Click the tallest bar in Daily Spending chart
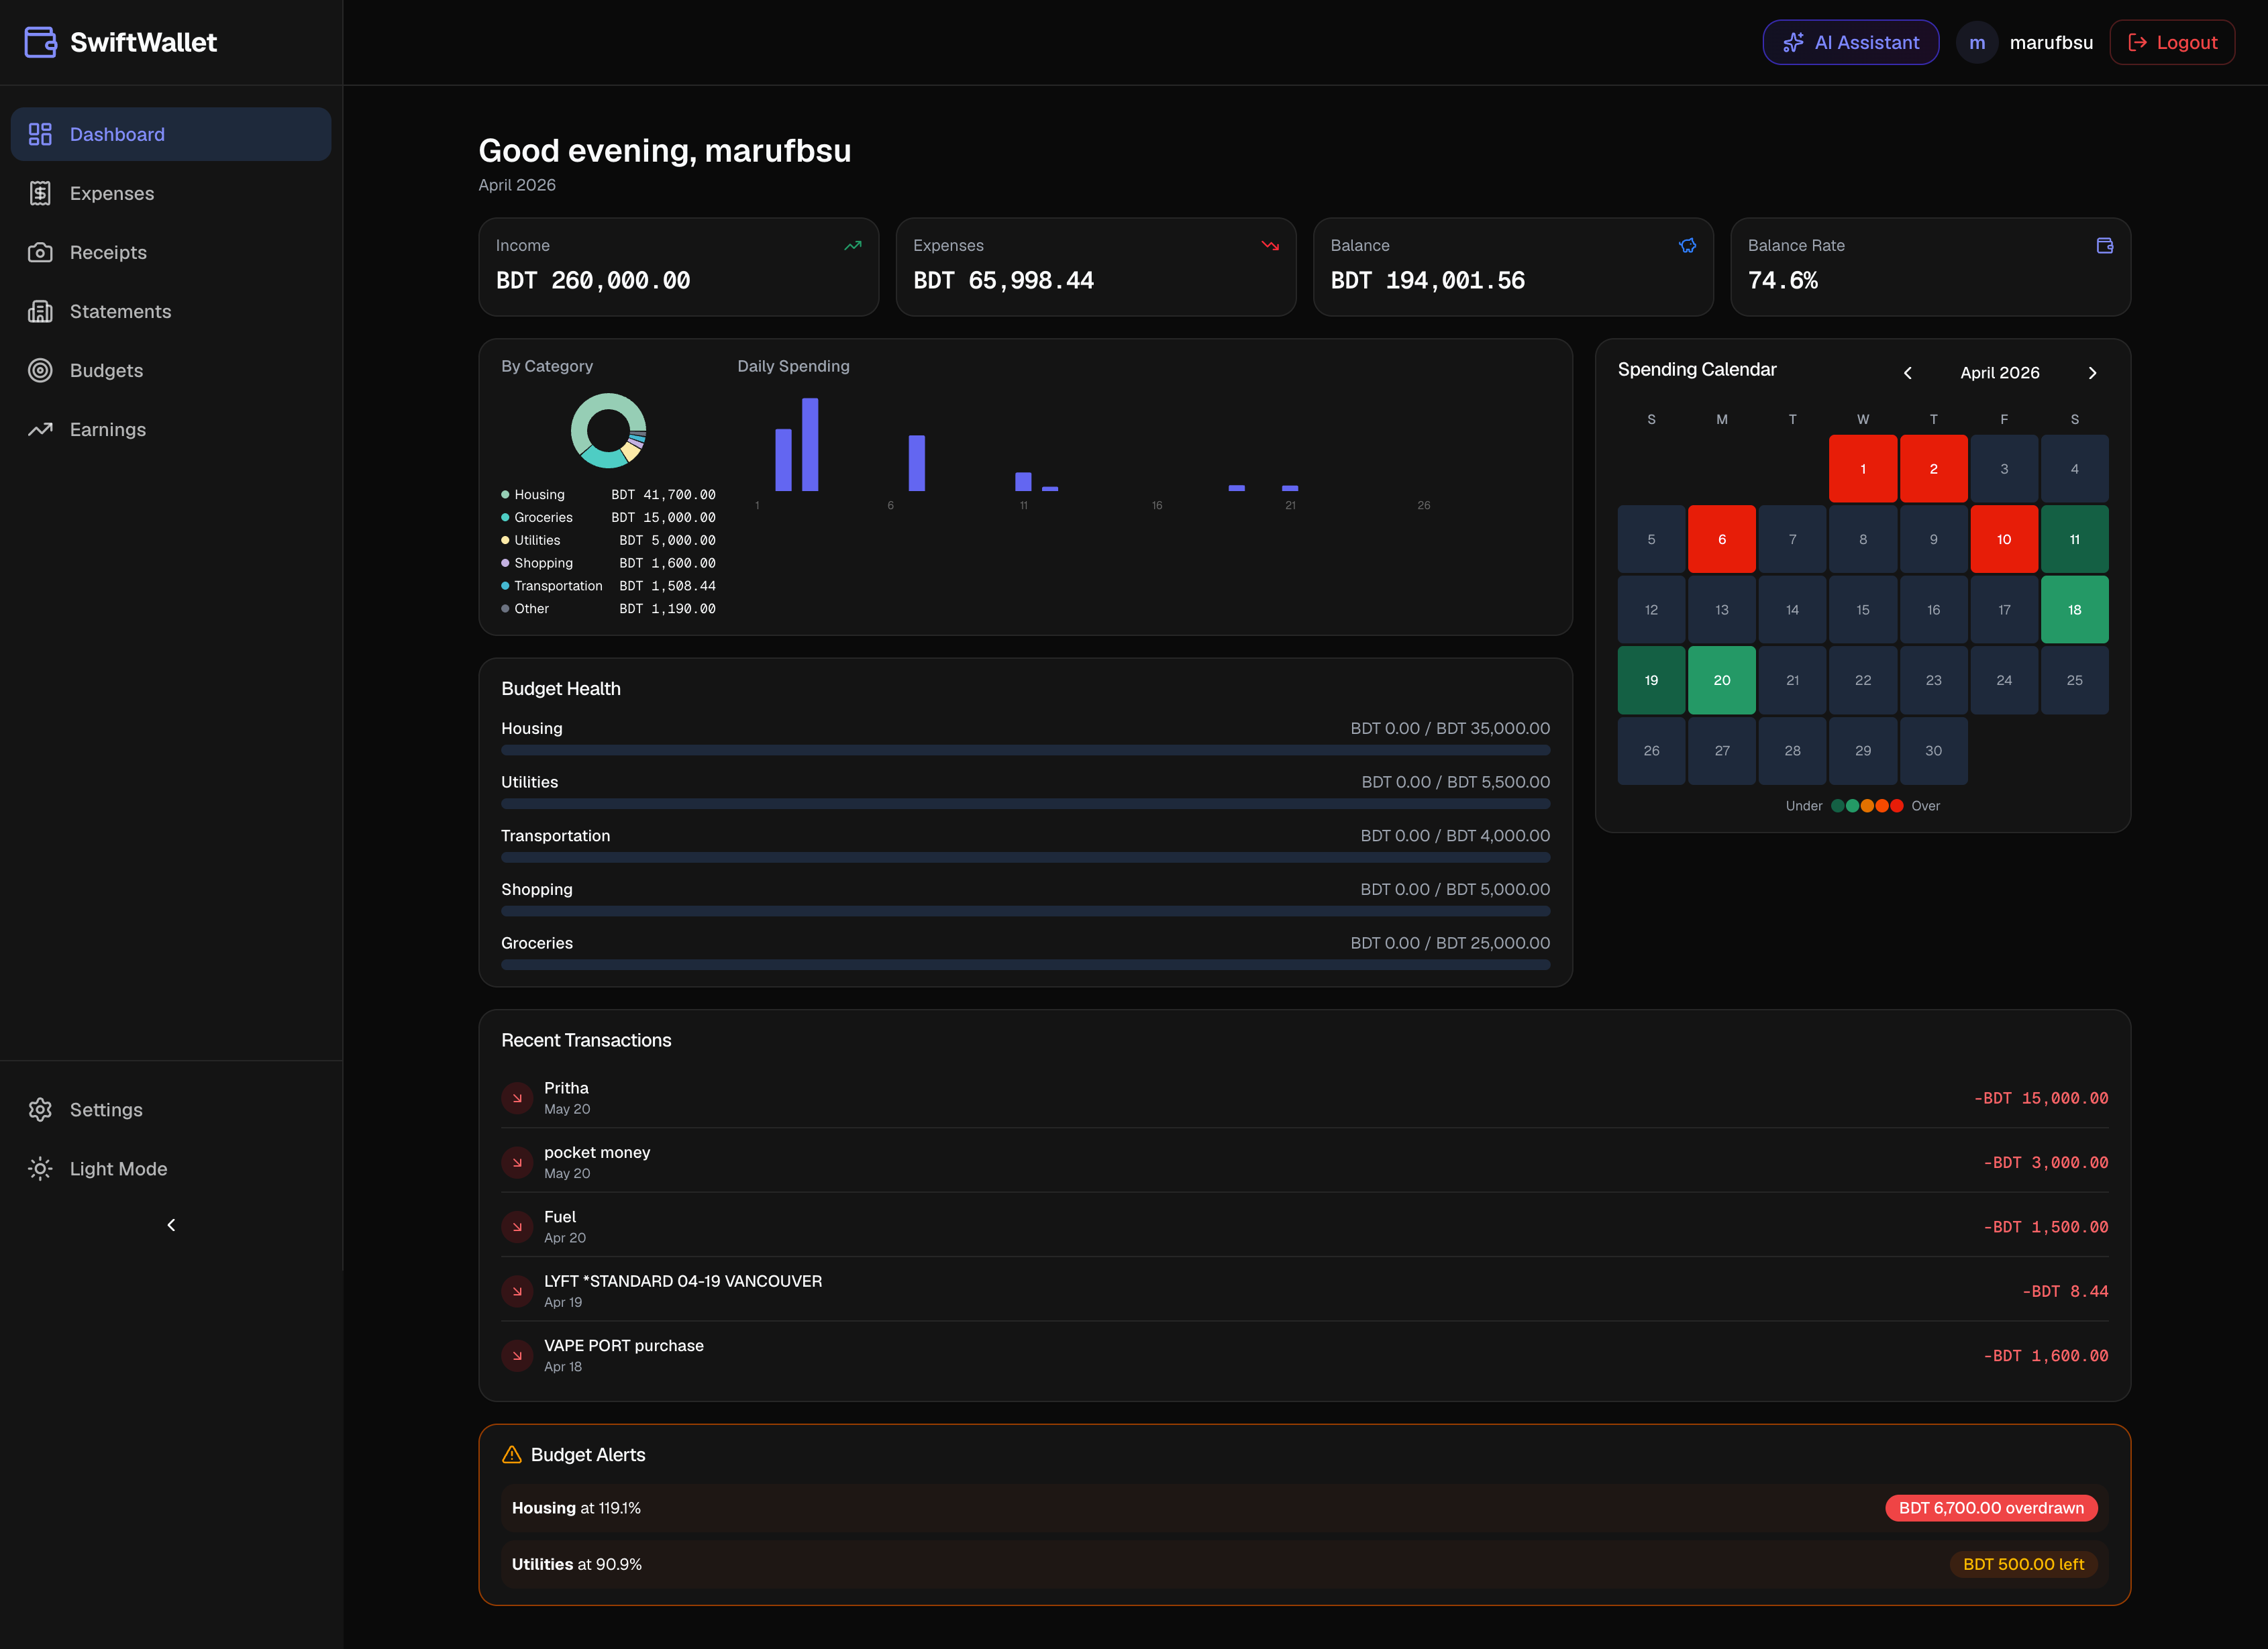The height and width of the screenshot is (1649, 2268). 810,445
